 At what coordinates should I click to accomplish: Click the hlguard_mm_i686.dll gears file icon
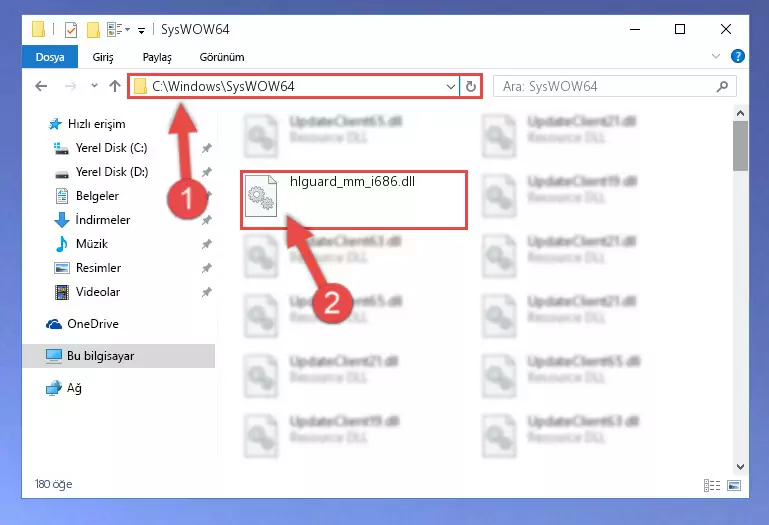(x=261, y=196)
